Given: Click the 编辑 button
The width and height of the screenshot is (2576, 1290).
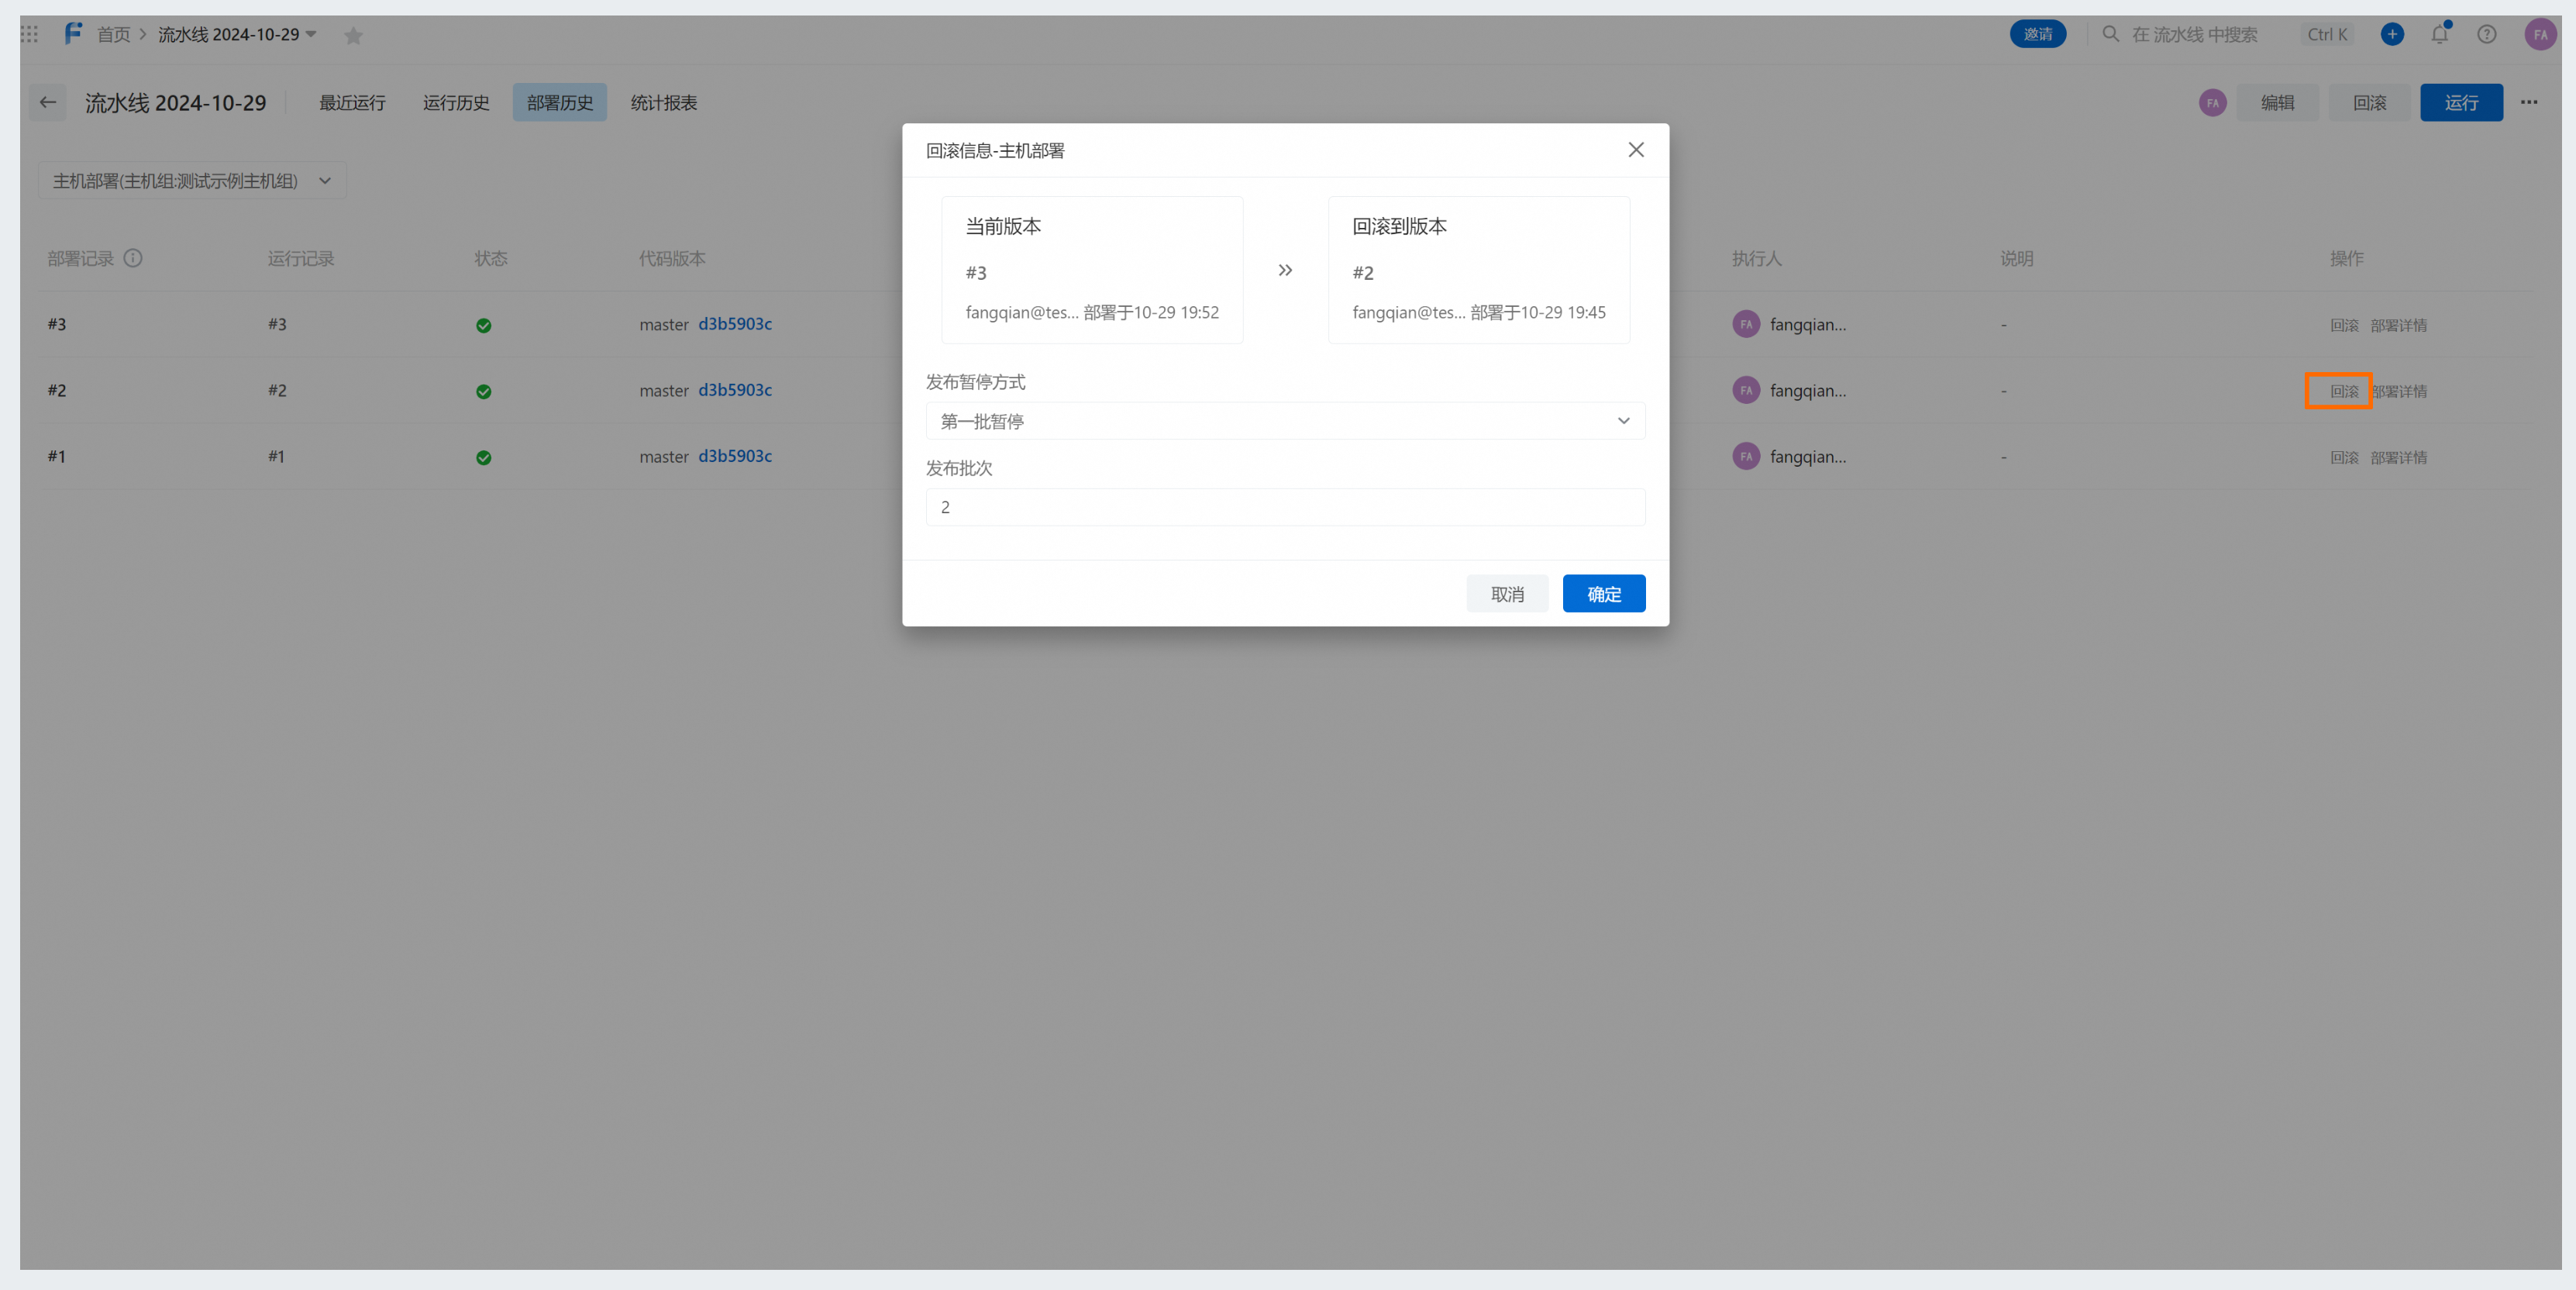Looking at the screenshot, I should pyautogui.click(x=2278, y=102).
